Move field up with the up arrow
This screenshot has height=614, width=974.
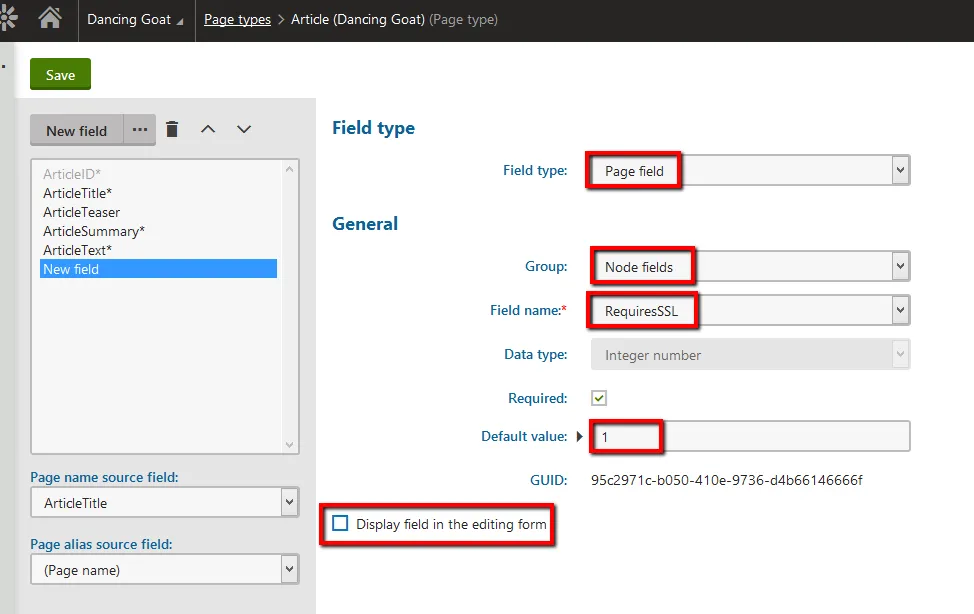point(208,129)
